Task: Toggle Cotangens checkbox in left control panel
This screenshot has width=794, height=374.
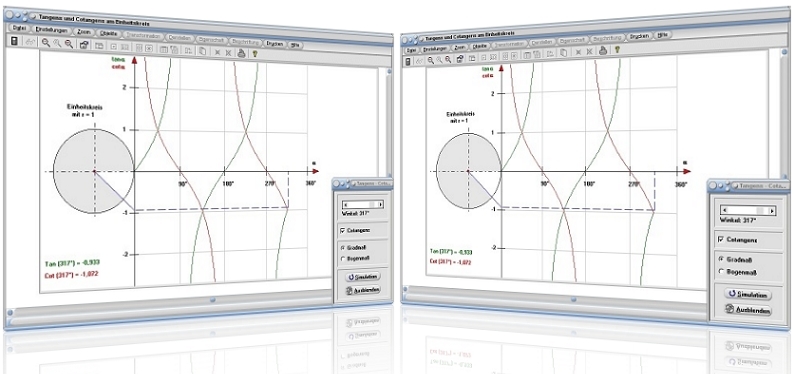Action: [343, 230]
